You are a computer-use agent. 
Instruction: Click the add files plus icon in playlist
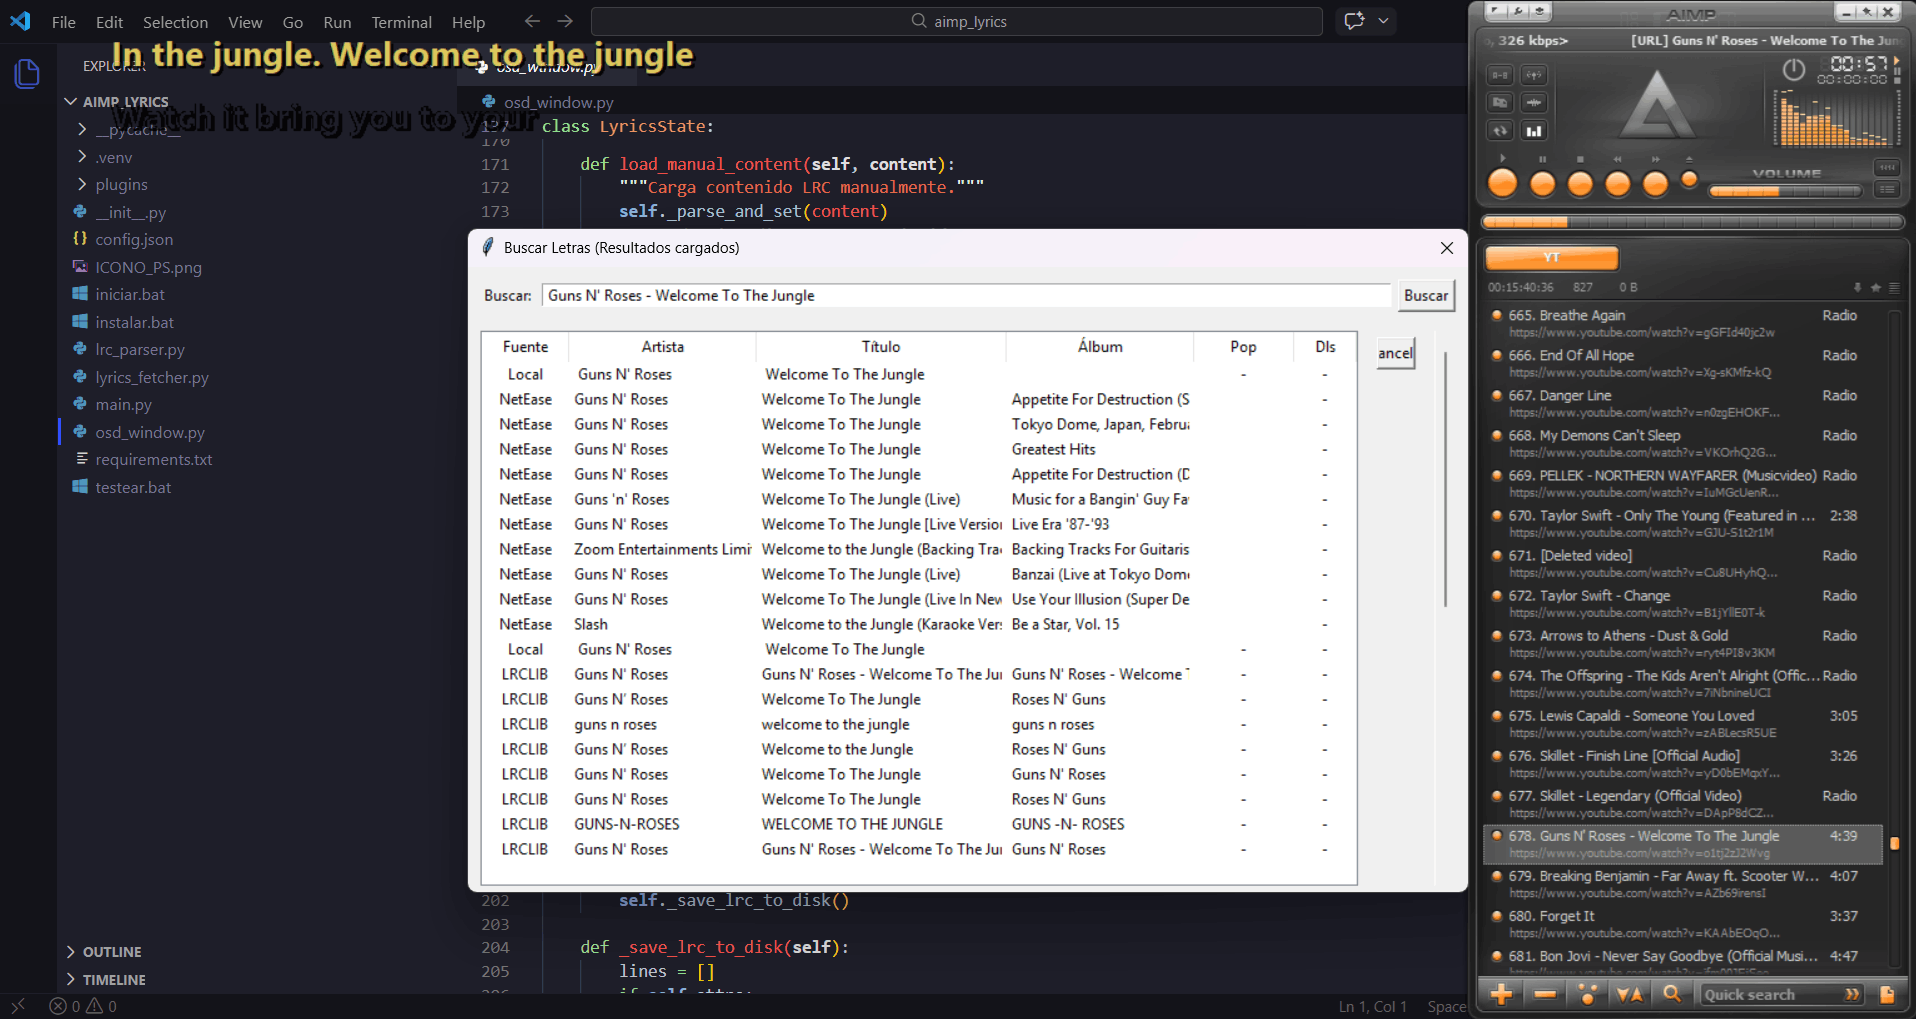tap(1501, 994)
